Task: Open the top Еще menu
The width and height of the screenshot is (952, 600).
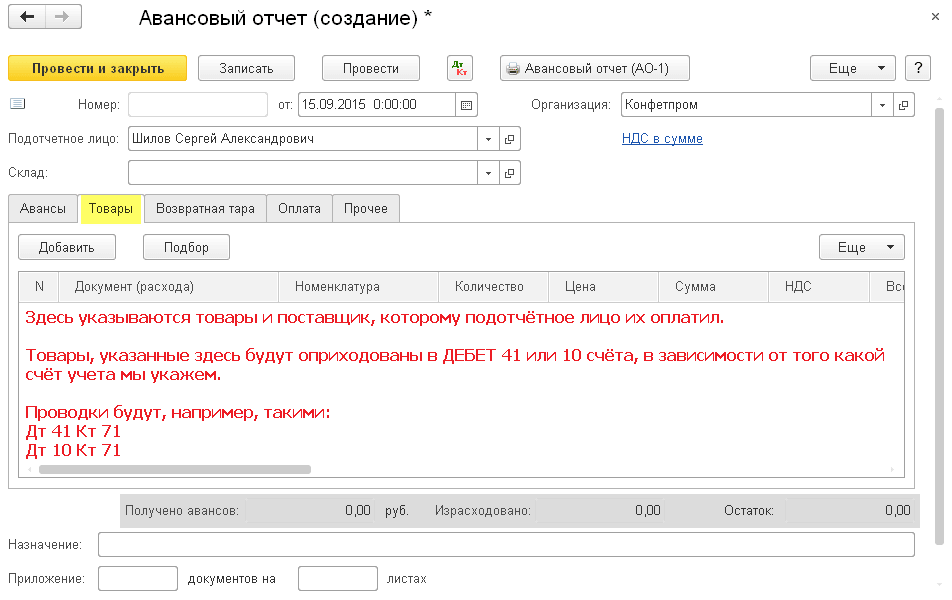Action: (851, 68)
